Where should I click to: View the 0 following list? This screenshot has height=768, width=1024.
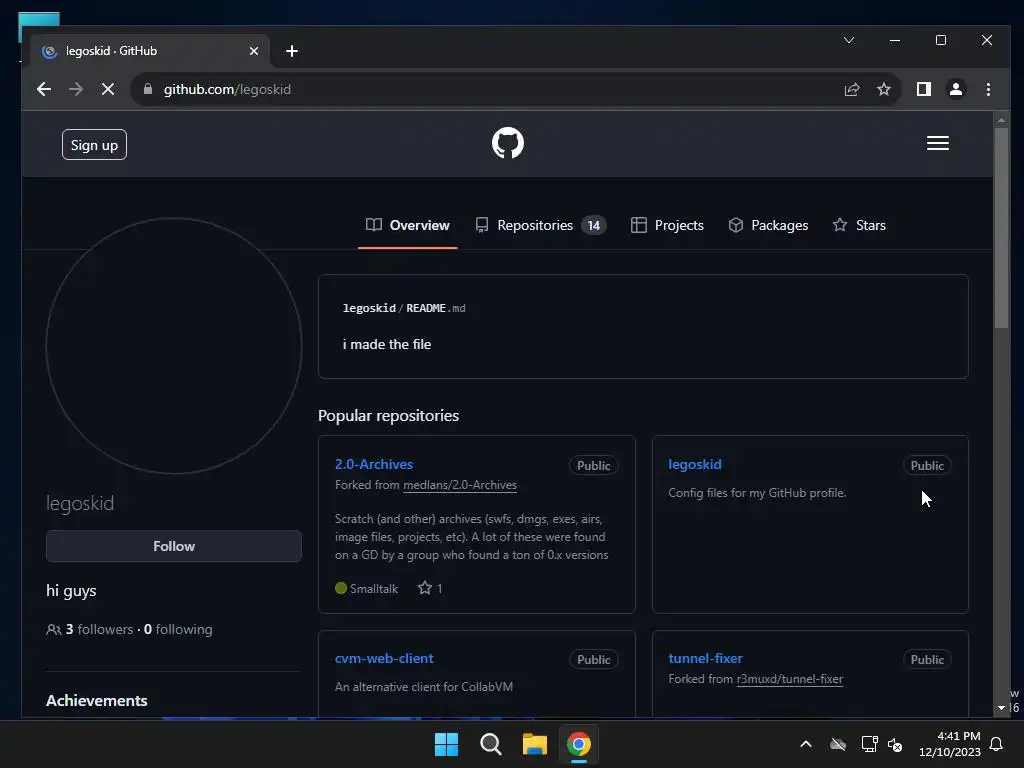coord(178,630)
